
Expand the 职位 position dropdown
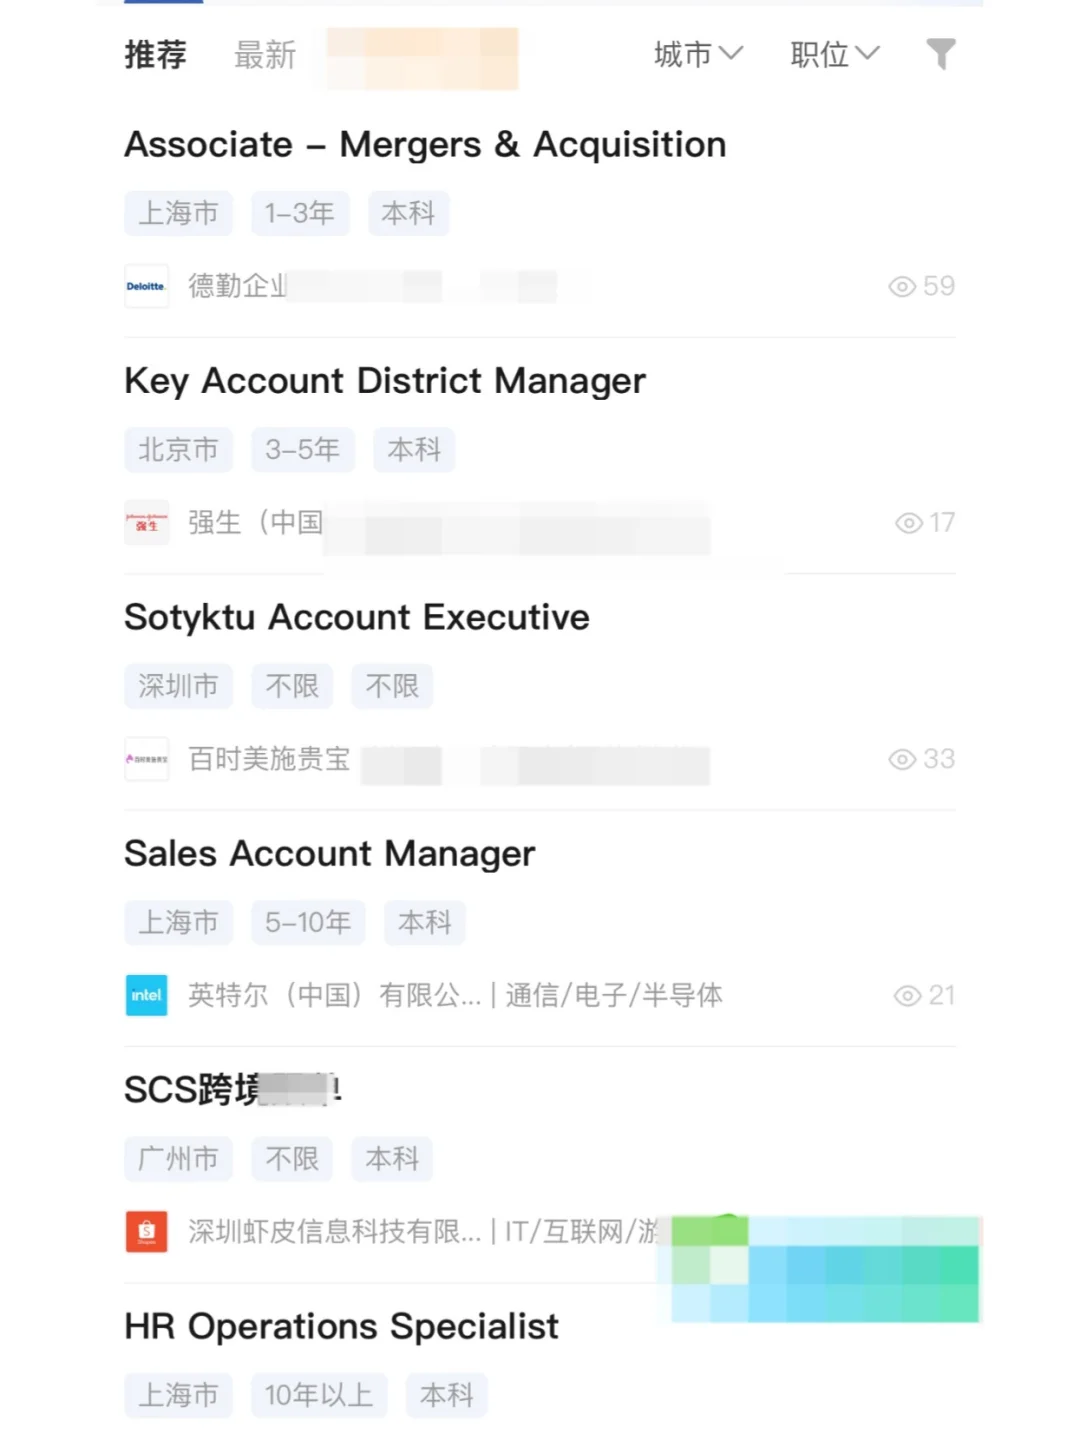pyautogui.click(x=835, y=54)
